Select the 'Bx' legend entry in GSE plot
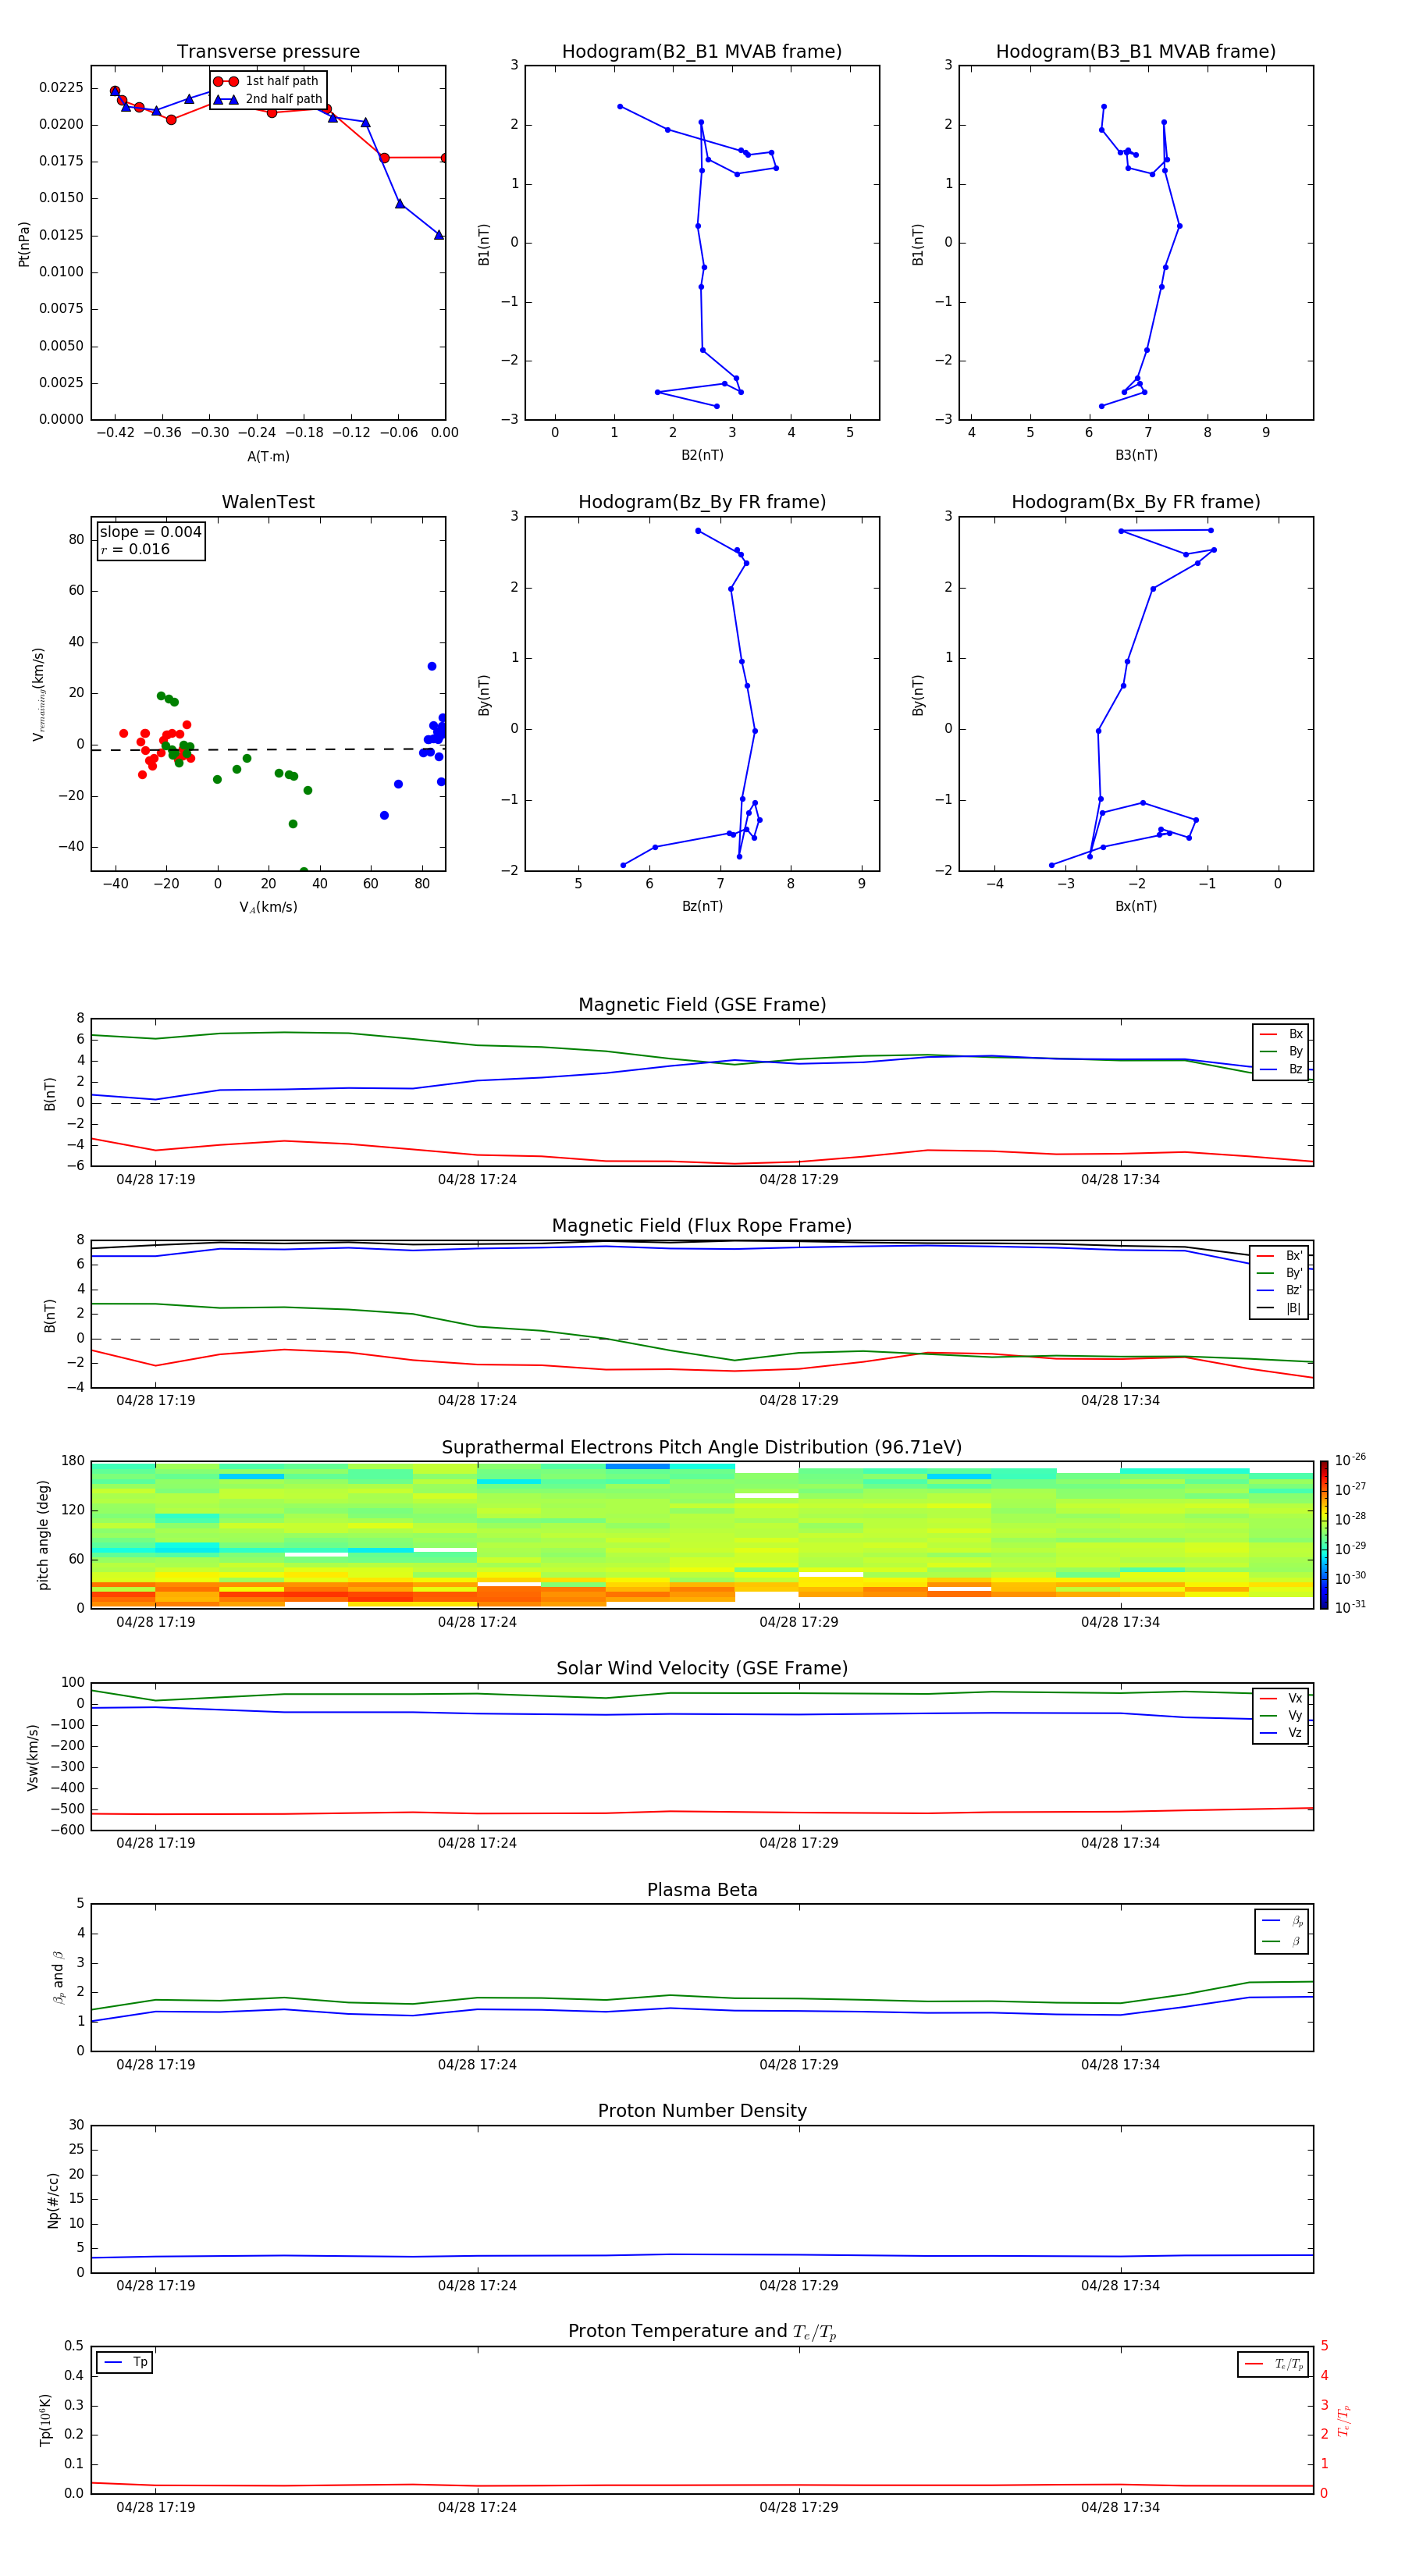Screen dimensions: 1405x2576 [x=1281, y=1034]
